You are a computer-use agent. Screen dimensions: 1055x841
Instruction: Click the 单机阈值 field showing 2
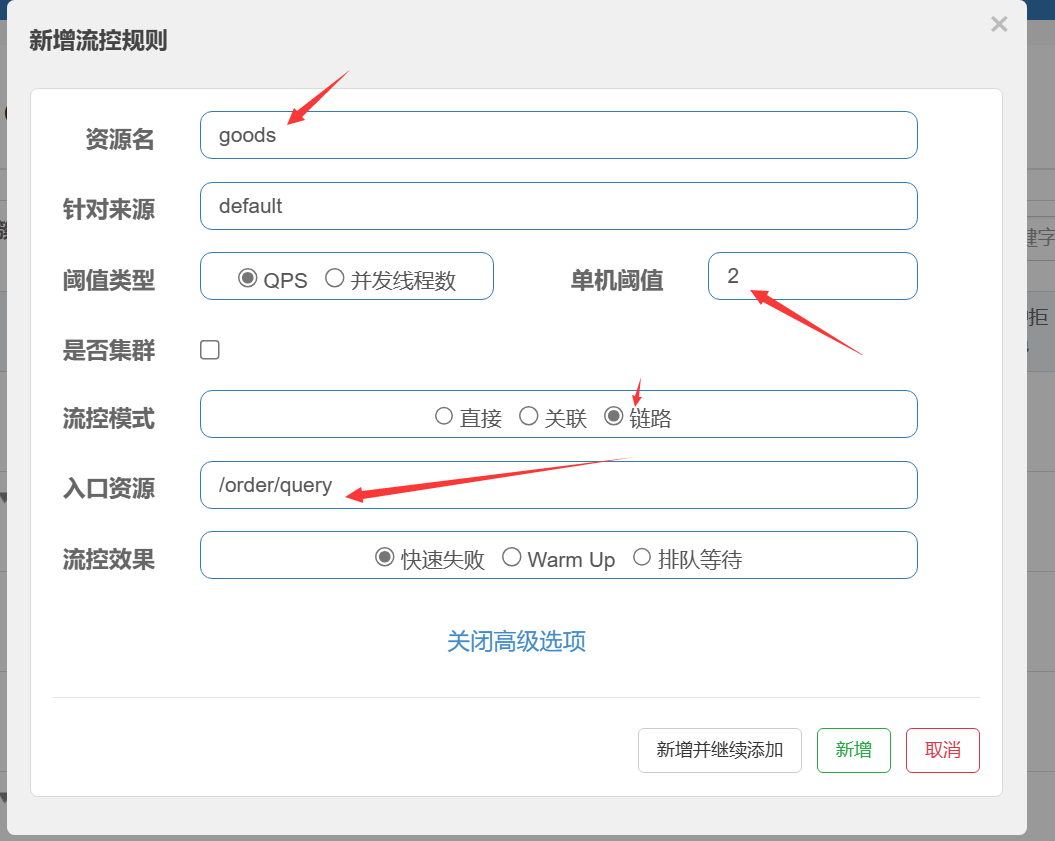pos(813,276)
